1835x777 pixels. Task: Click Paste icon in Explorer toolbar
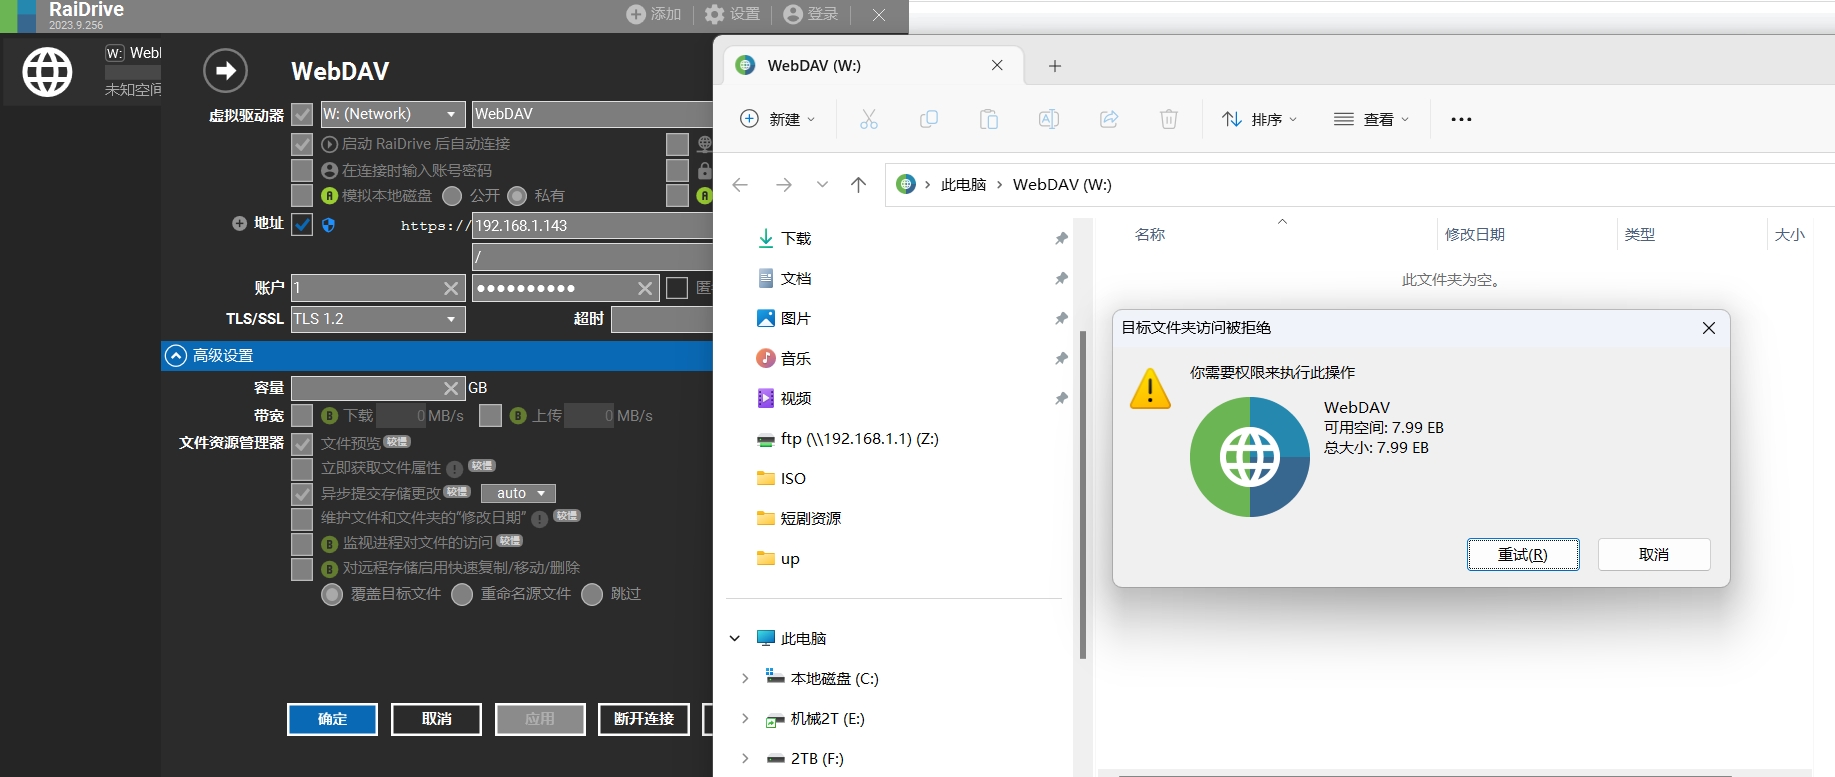tap(989, 119)
